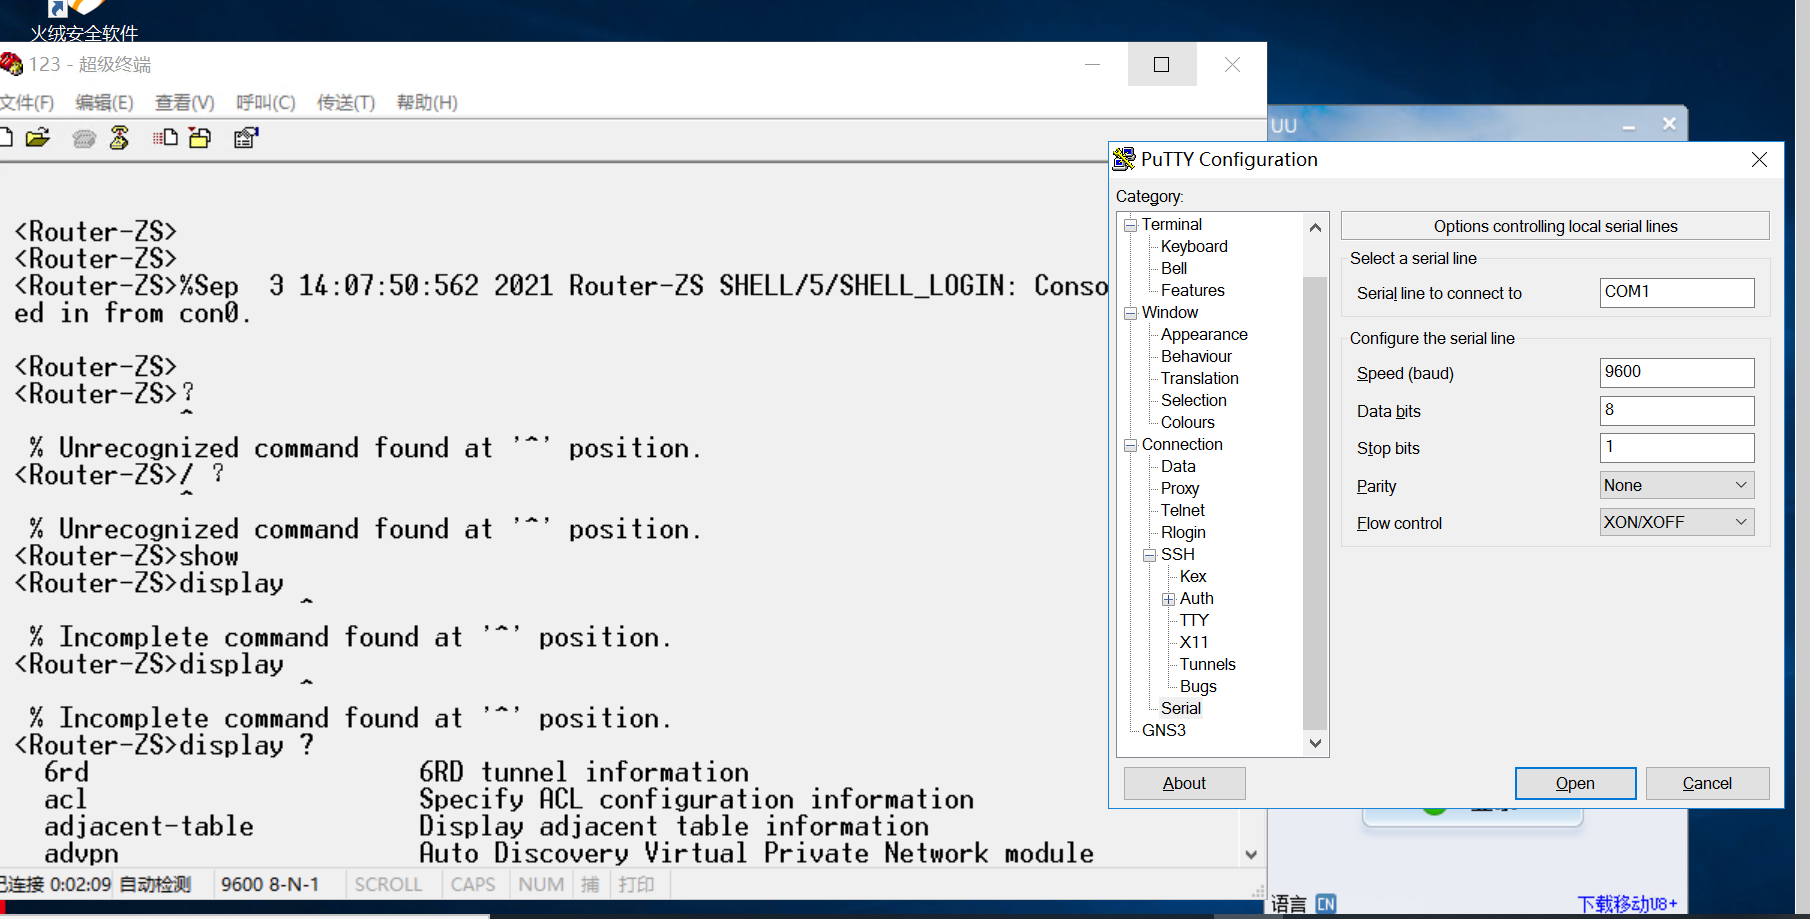Select Keyboard in the category tree
Screen dimensions: 1810x919
tap(1194, 247)
